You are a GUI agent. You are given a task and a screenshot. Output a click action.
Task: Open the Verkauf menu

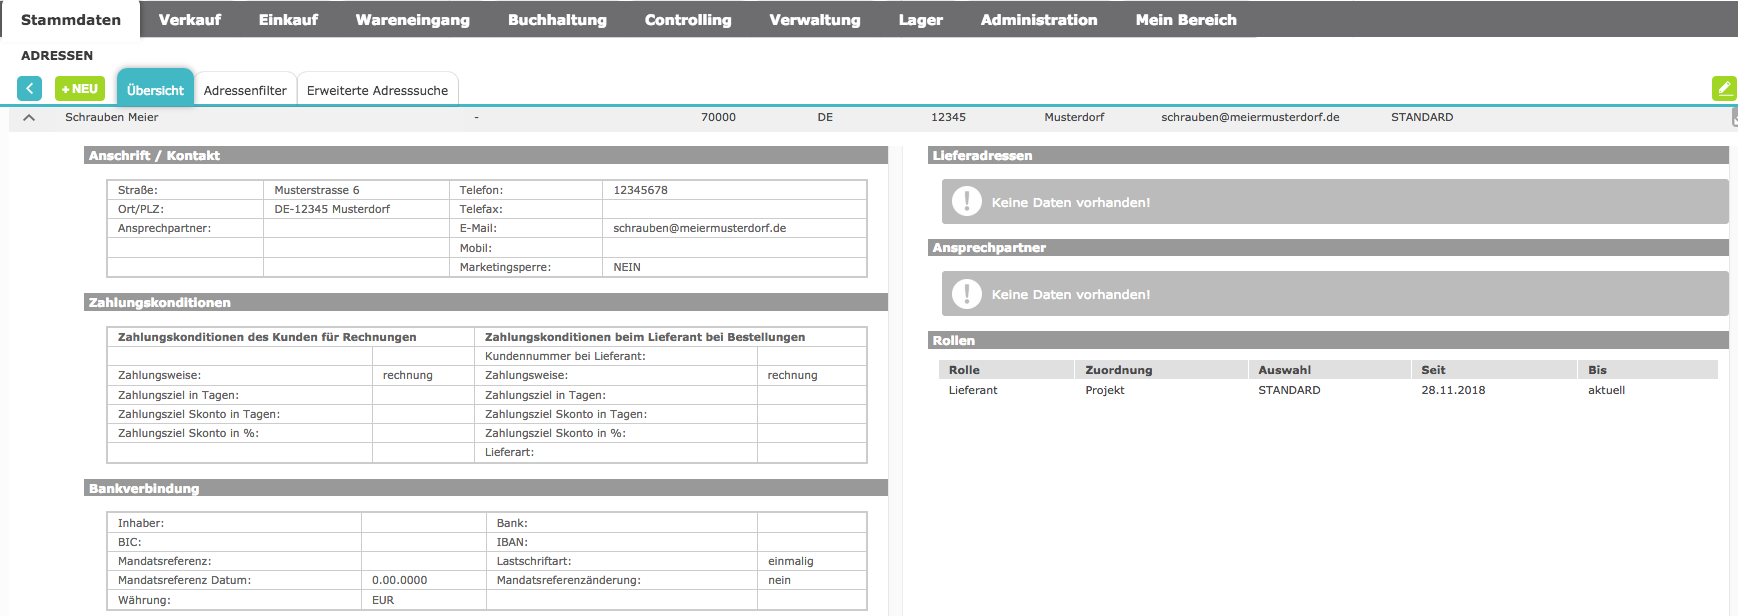pyautogui.click(x=190, y=20)
